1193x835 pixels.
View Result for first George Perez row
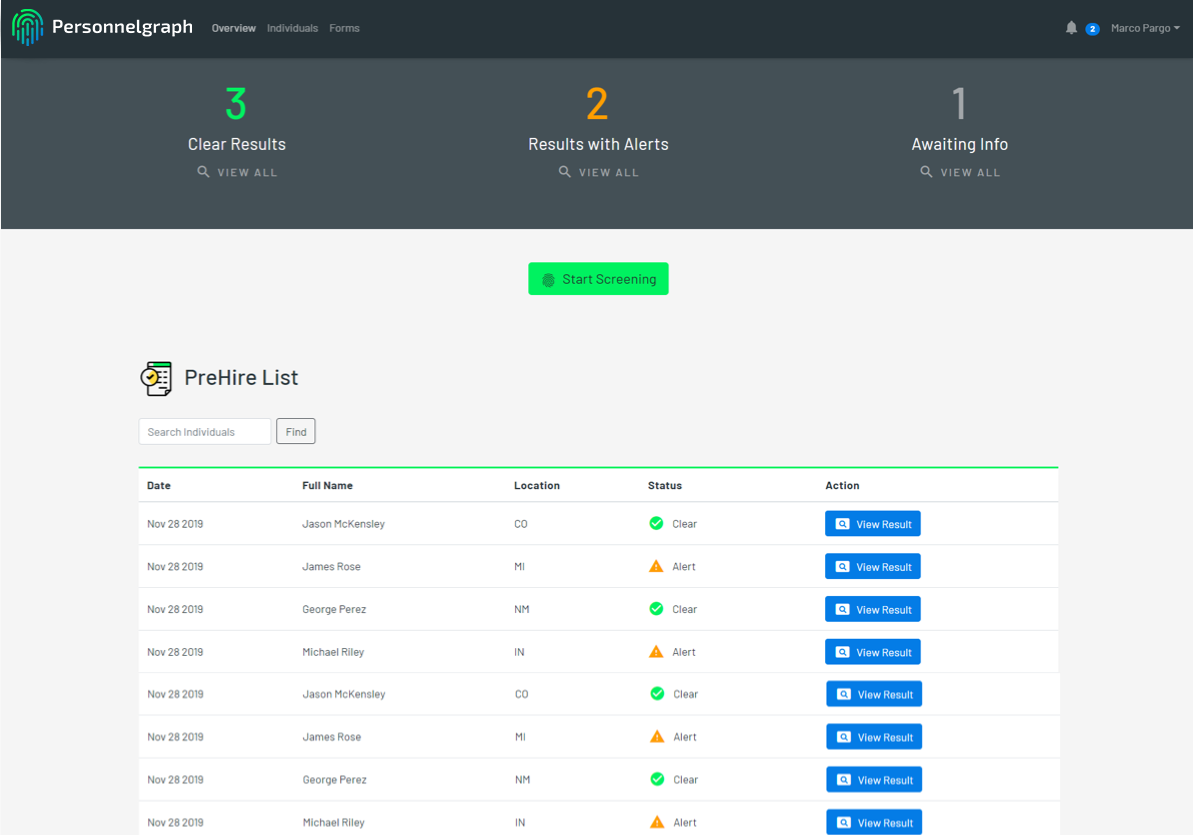[x=872, y=609]
